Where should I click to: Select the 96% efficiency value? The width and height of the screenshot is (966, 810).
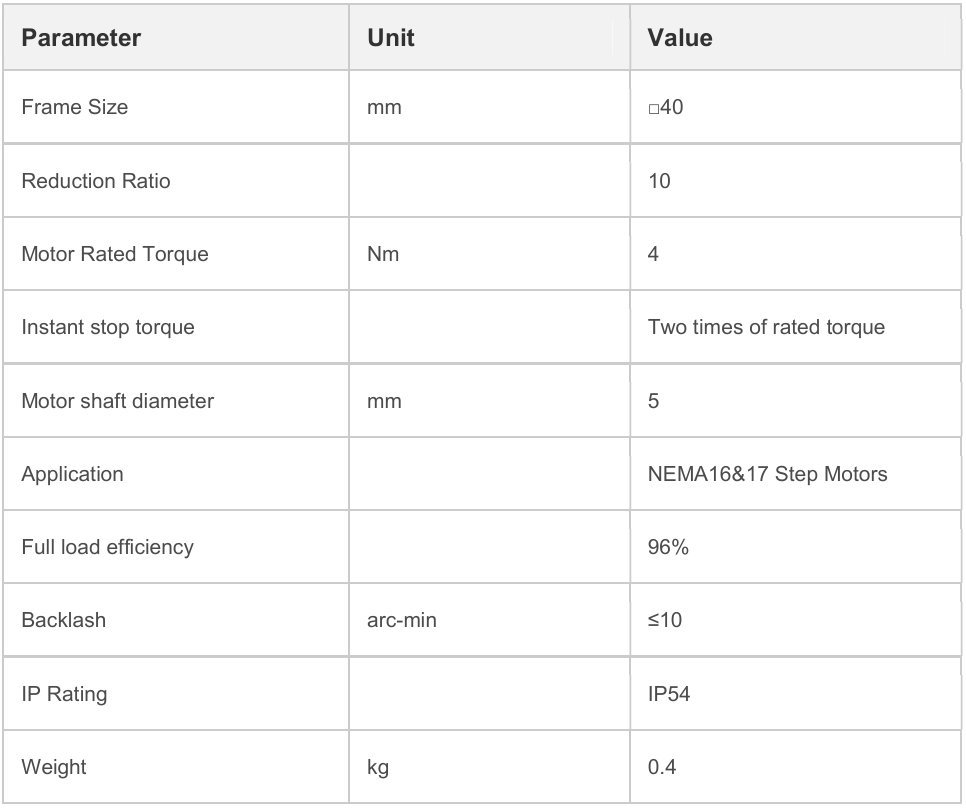[x=668, y=547]
